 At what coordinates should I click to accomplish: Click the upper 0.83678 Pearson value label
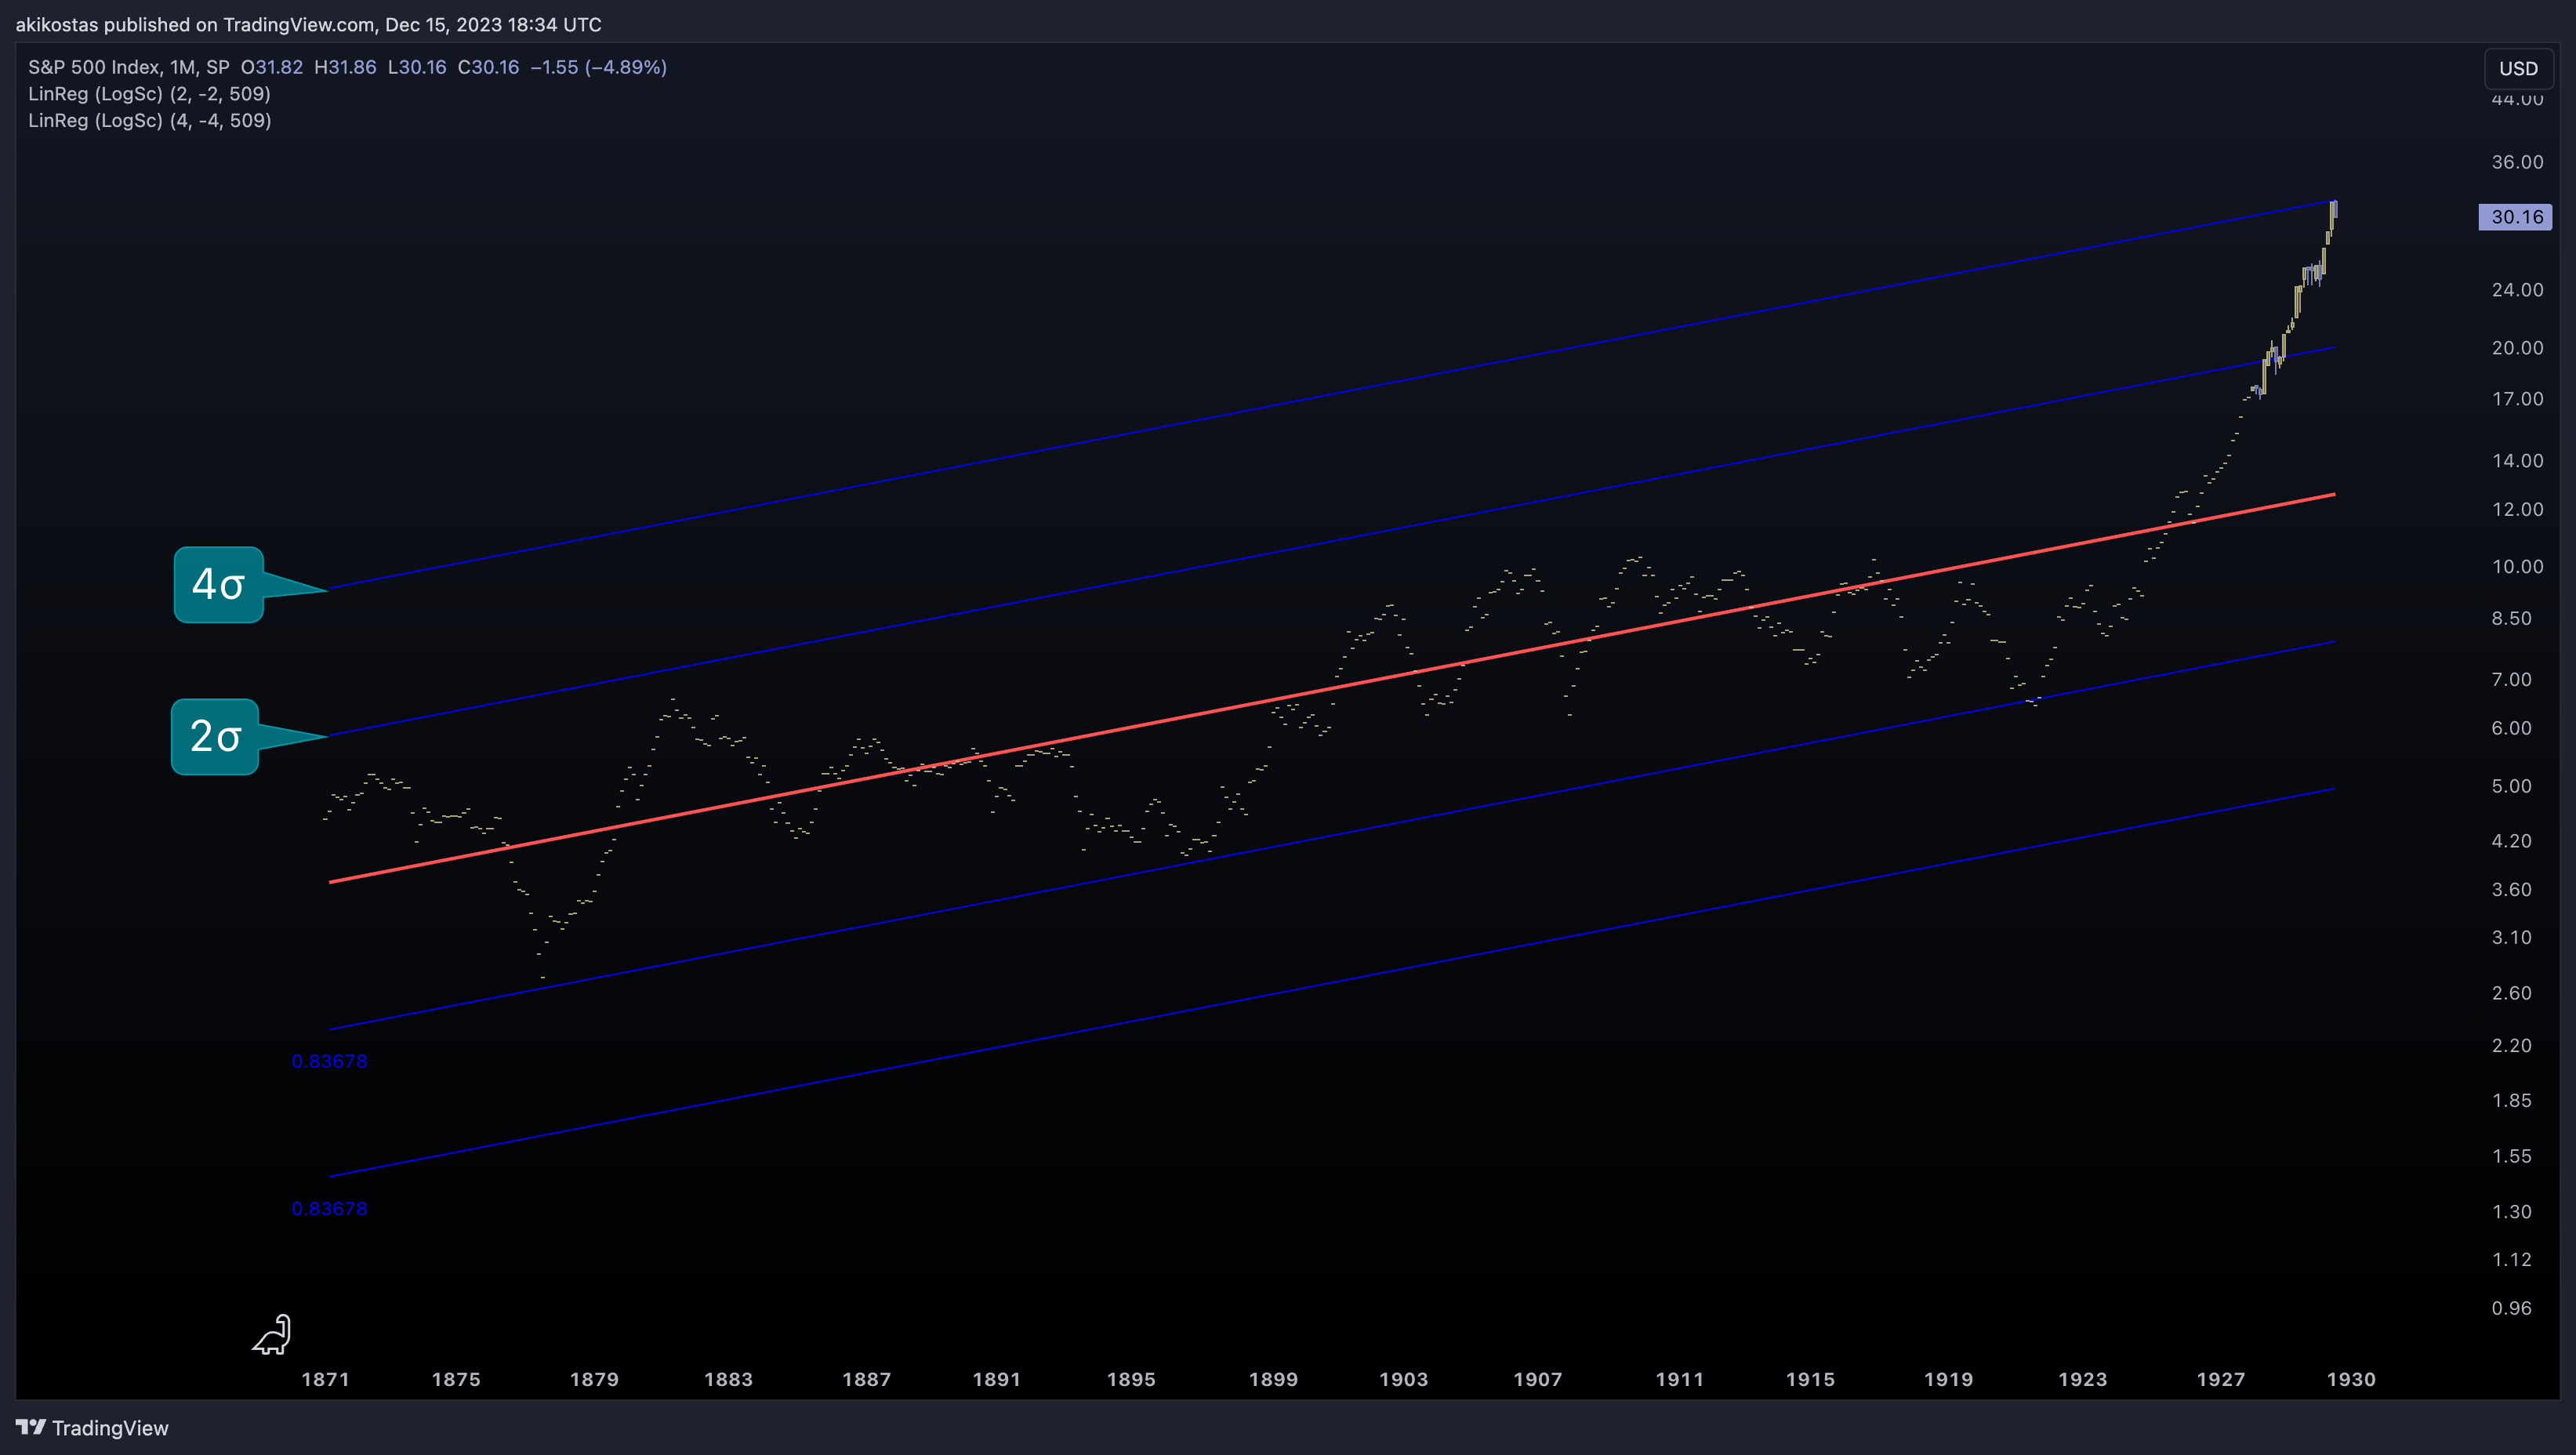(329, 1061)
